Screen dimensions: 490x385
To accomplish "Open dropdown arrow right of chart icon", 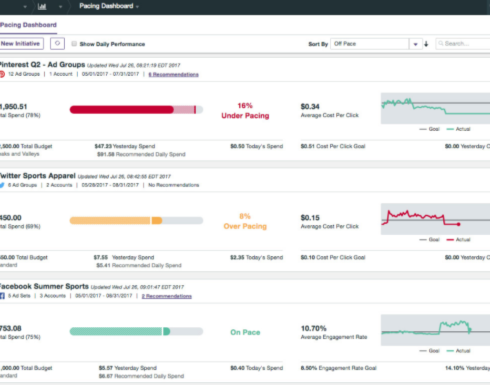I will (60, 7).
